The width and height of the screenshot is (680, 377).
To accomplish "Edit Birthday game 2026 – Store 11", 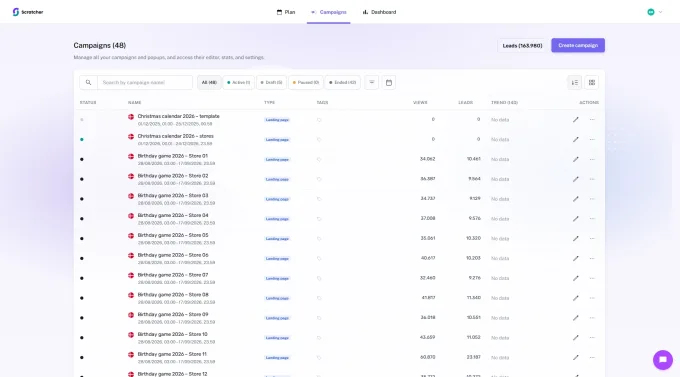I will (575, 357).
